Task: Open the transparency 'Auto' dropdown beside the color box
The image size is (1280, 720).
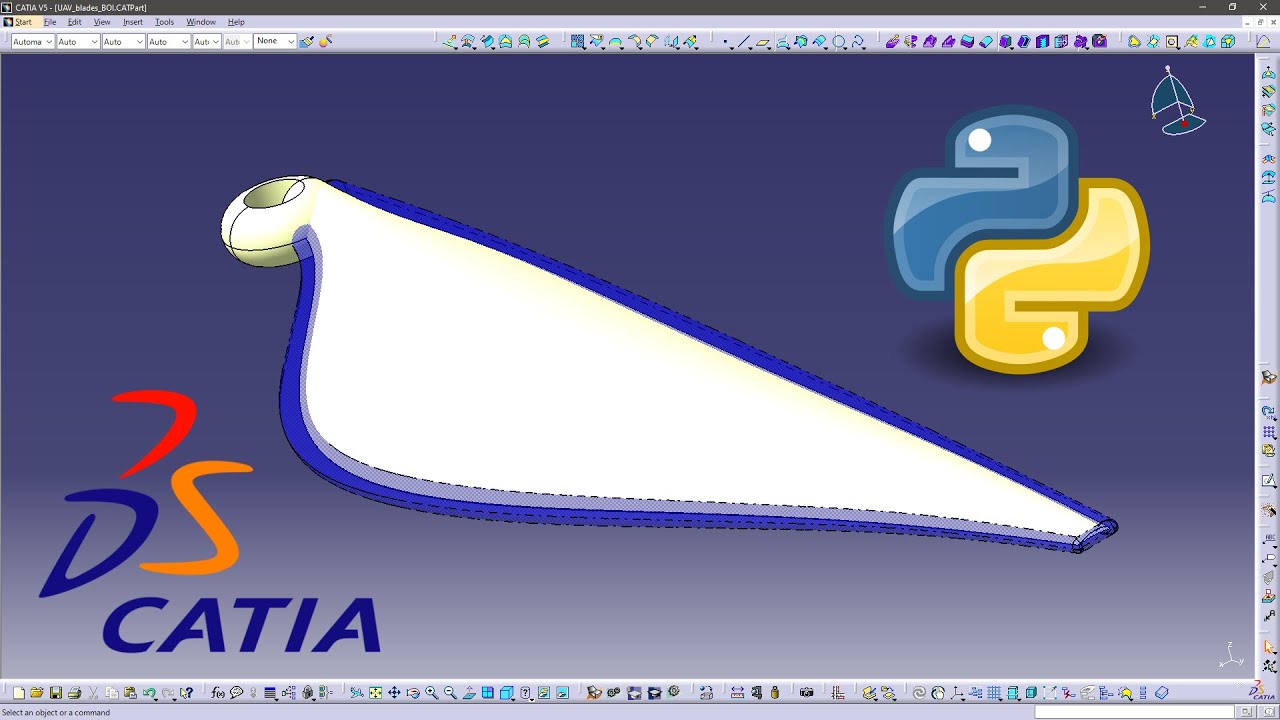Action: click(78, 41)
